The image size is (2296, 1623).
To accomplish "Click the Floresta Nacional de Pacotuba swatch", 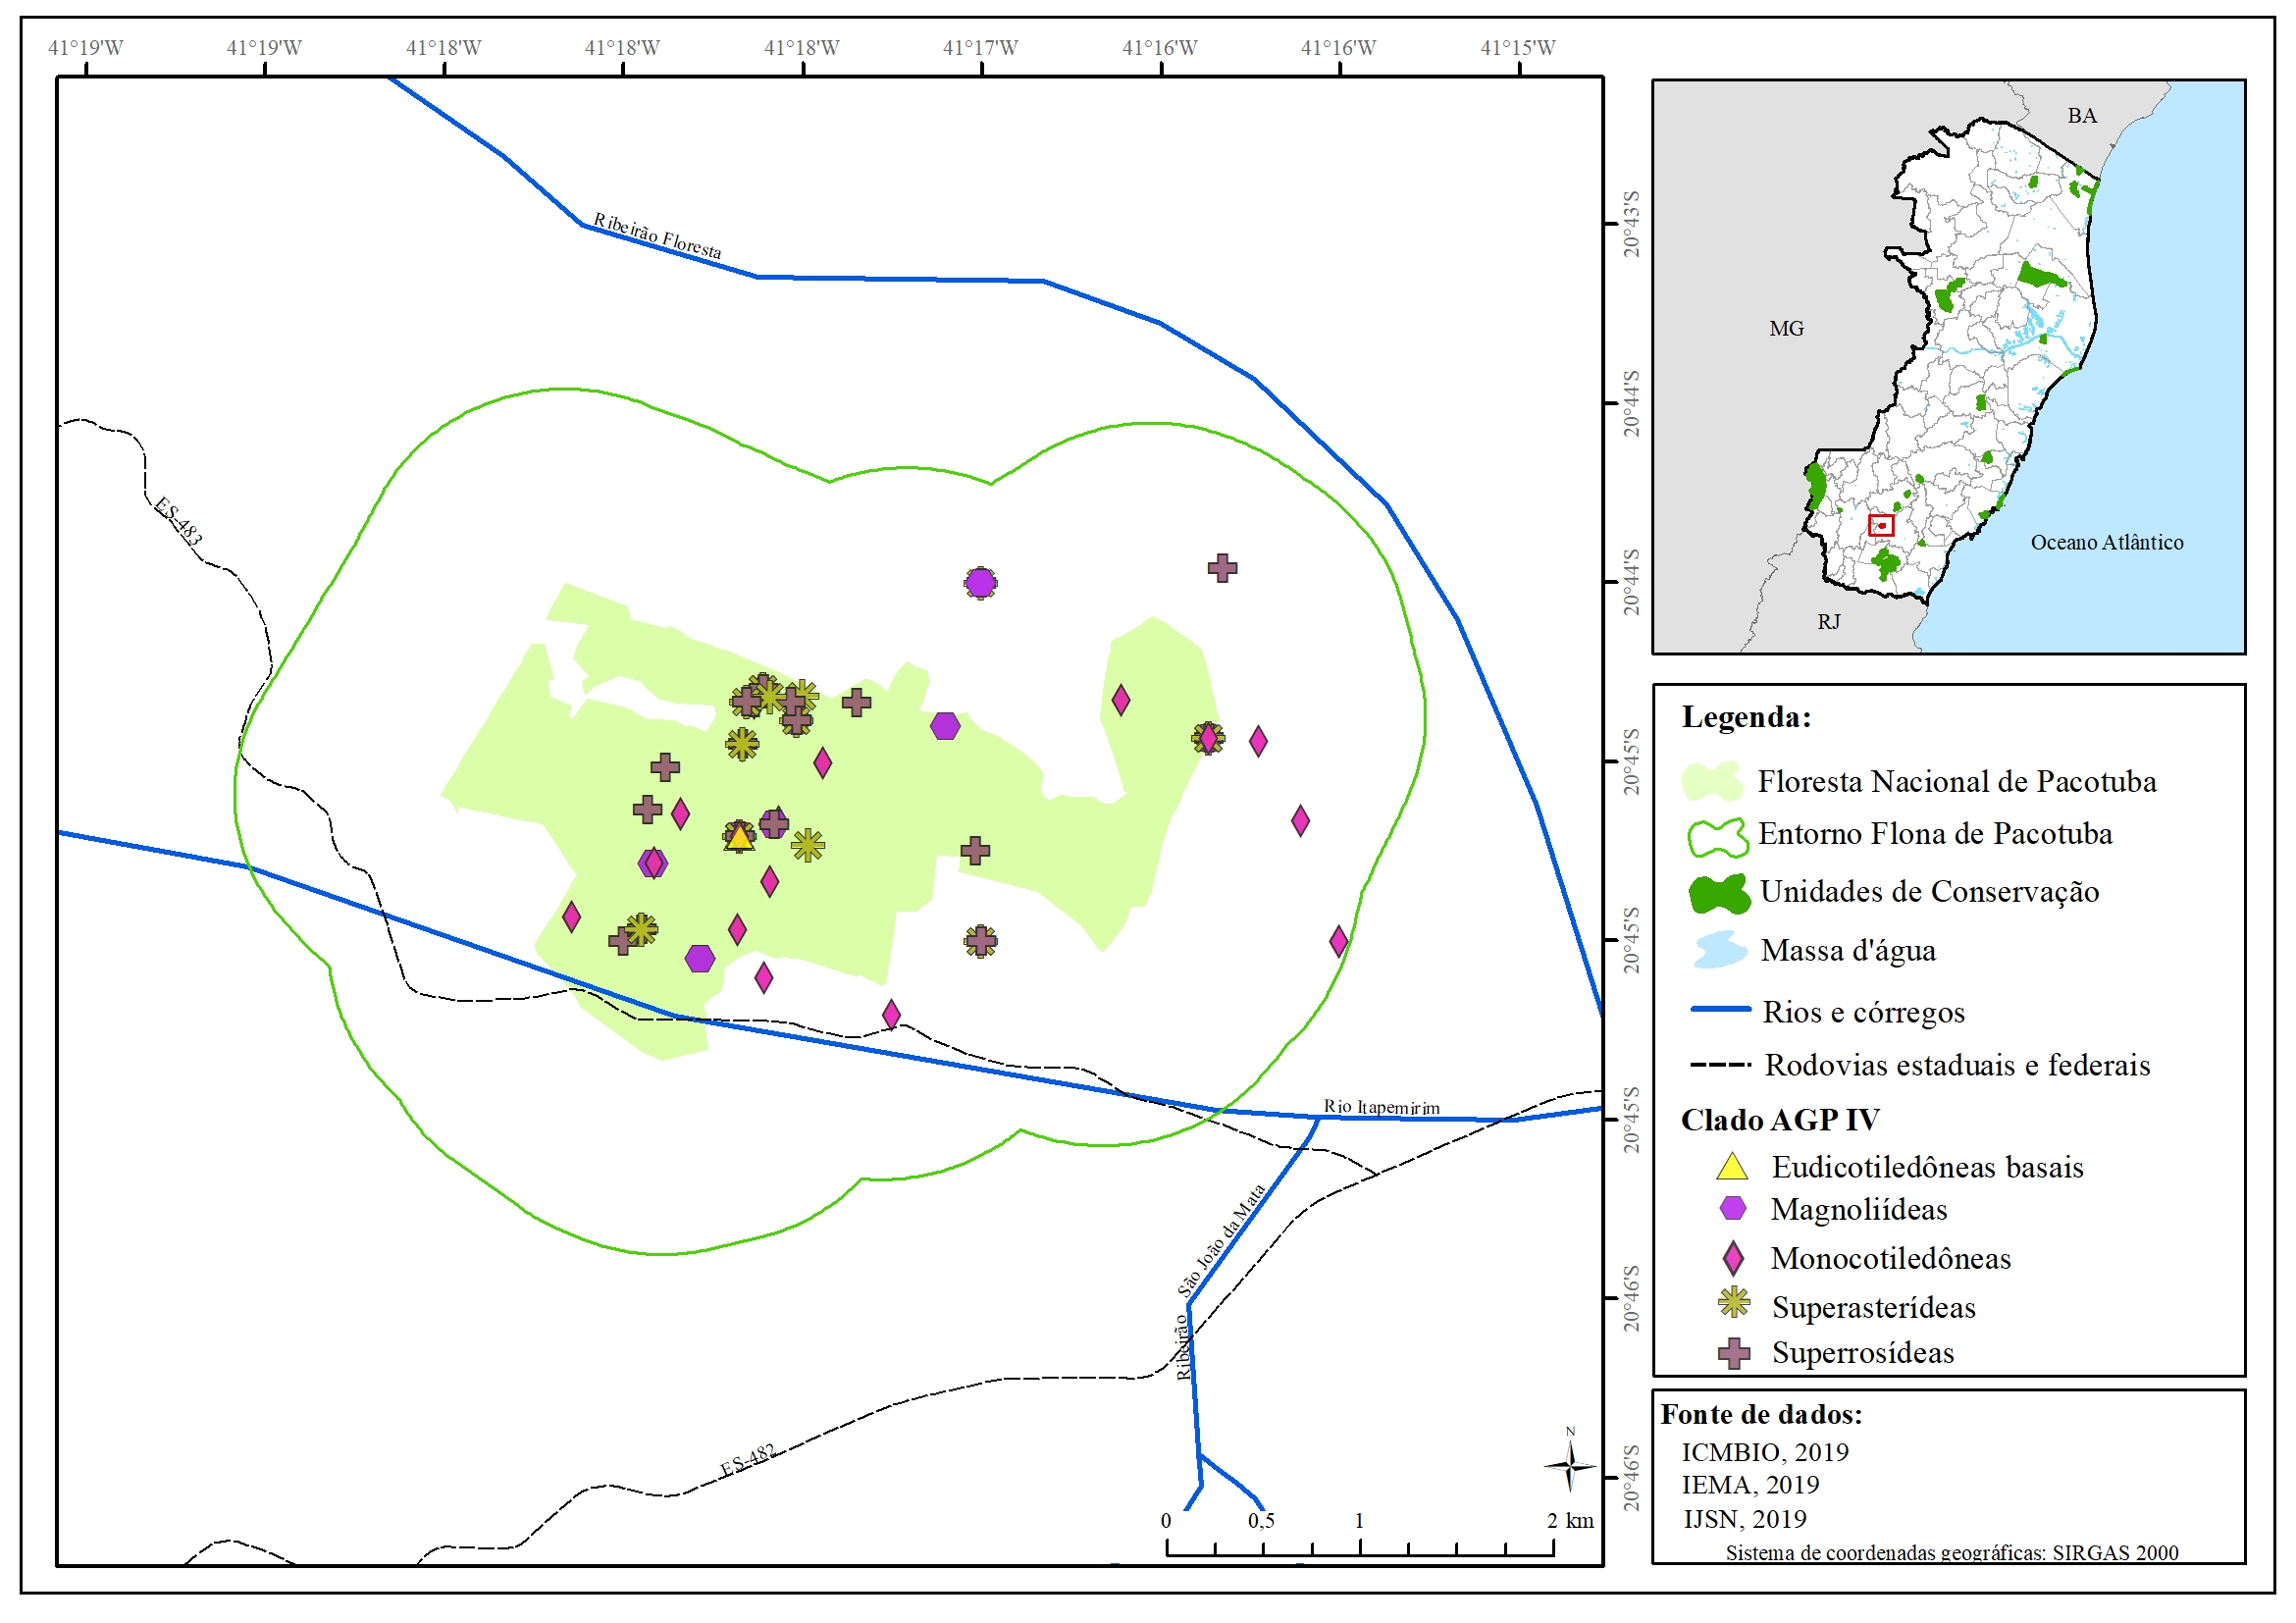I will pos(1712,782).
